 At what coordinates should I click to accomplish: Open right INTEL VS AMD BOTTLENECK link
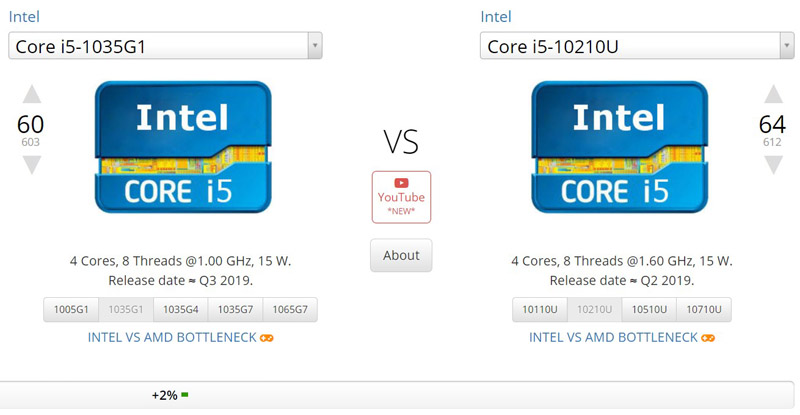click(x=613, y=337)
